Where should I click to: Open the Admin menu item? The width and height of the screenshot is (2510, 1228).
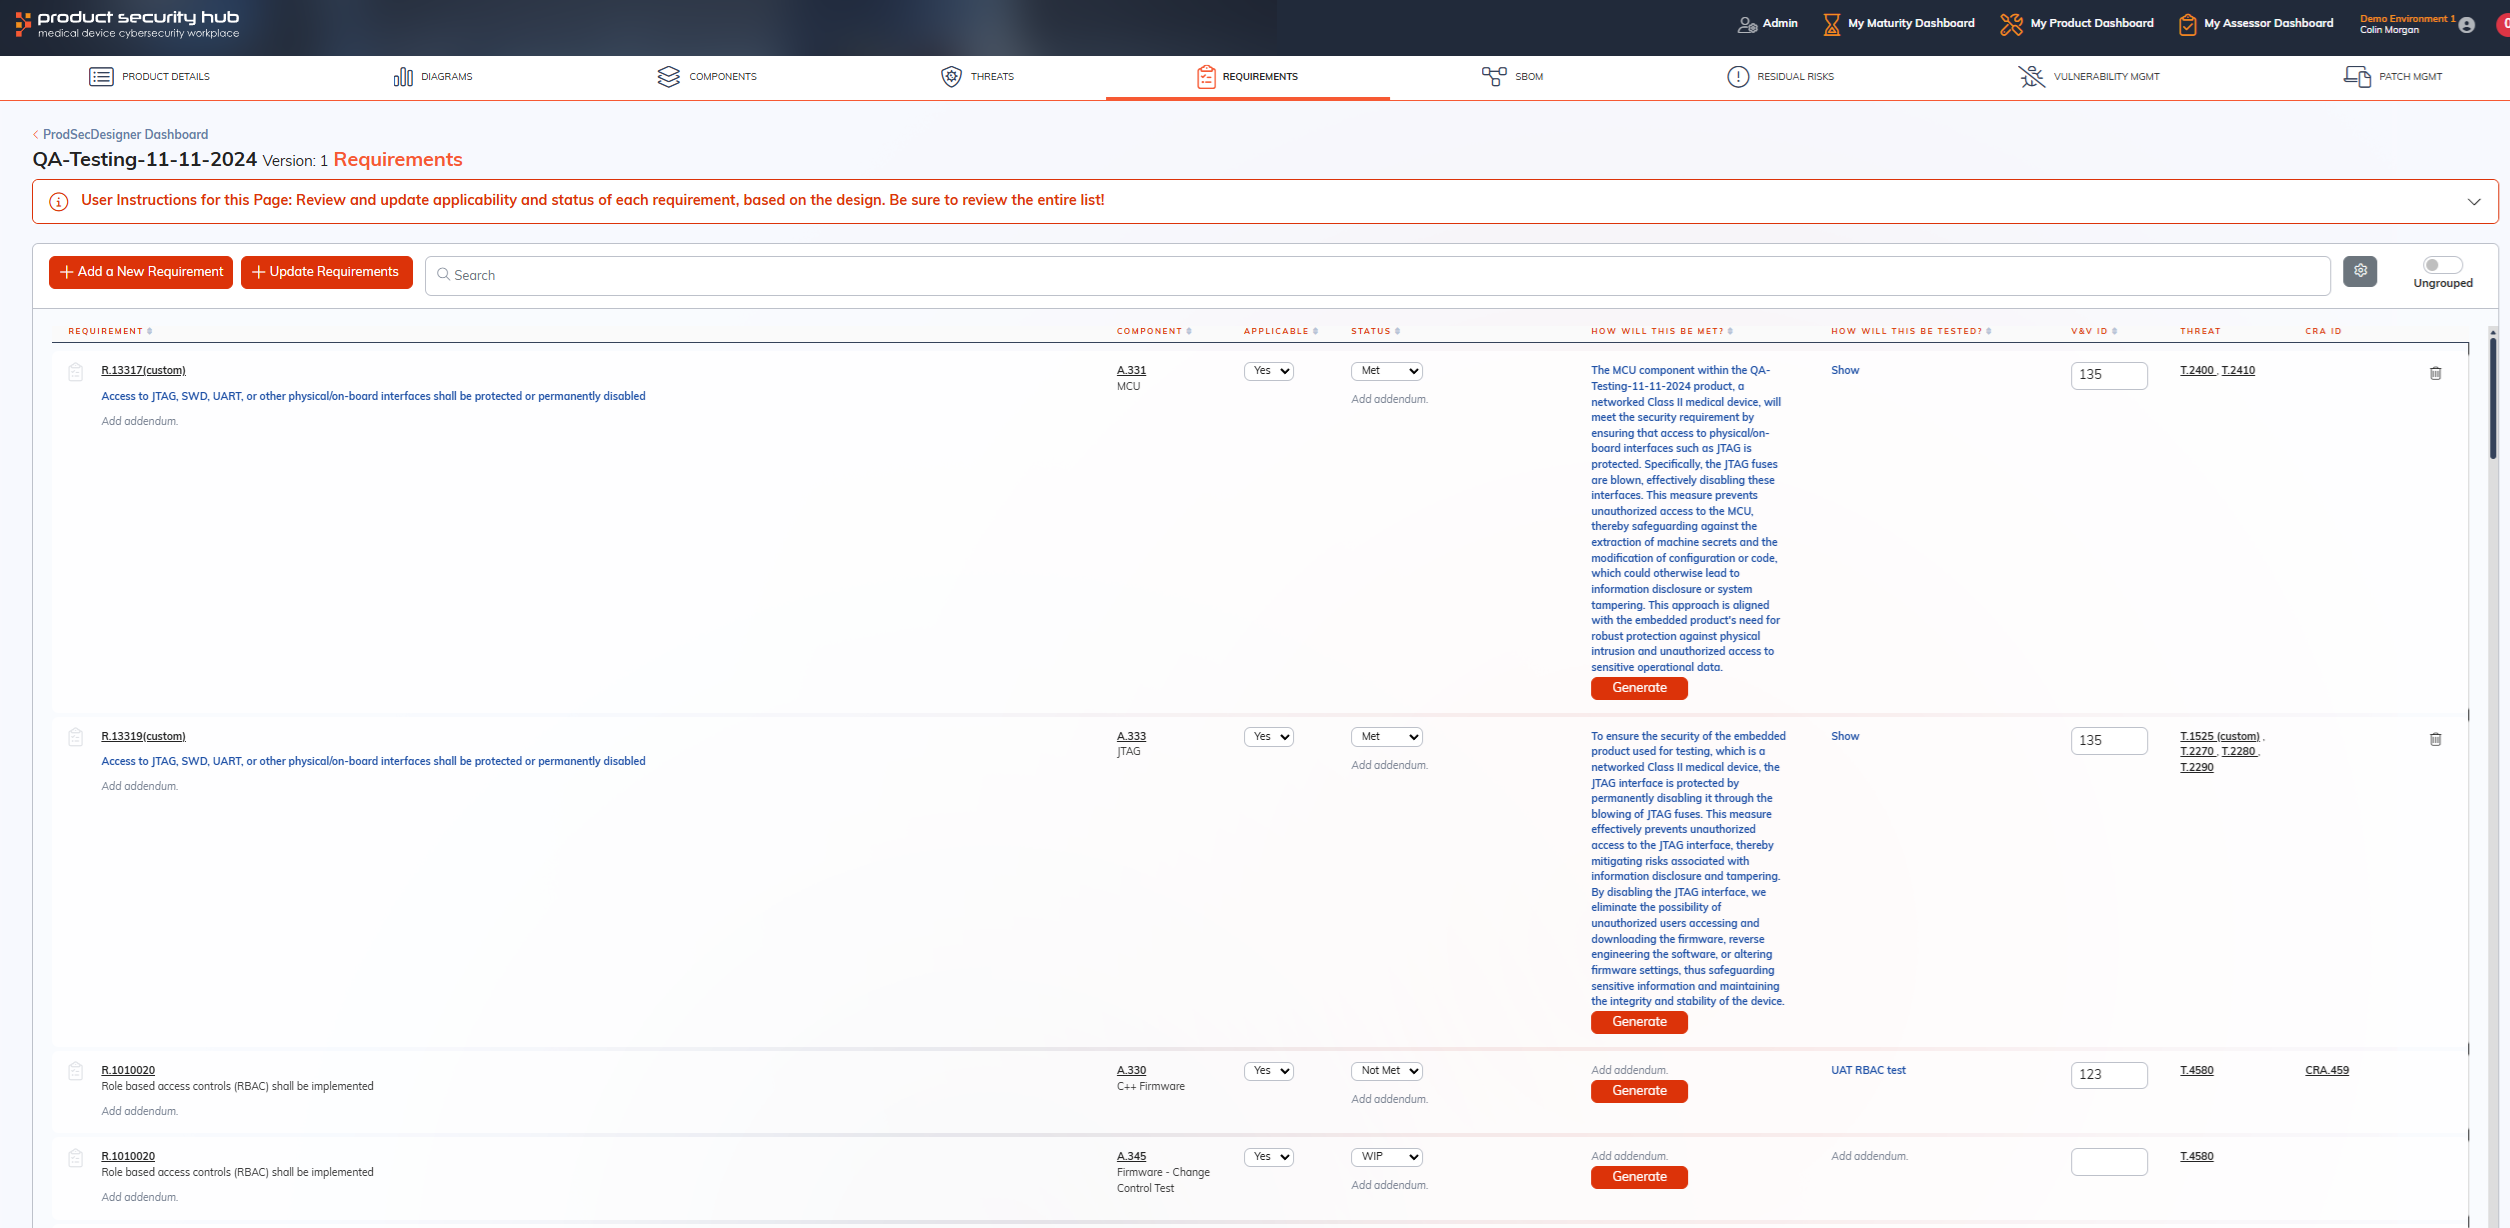coord(1768,22)
